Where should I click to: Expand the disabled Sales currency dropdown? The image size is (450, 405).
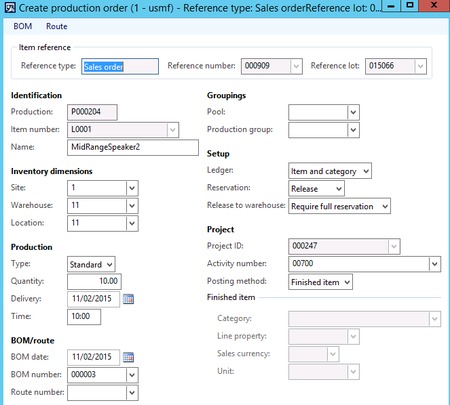333,354
